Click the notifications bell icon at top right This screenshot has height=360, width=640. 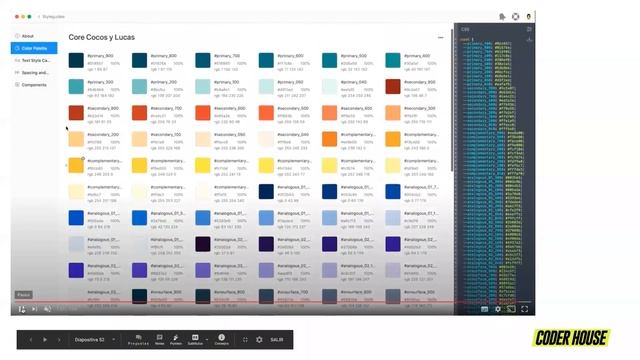pyautogui.click(x=502, y=17)
